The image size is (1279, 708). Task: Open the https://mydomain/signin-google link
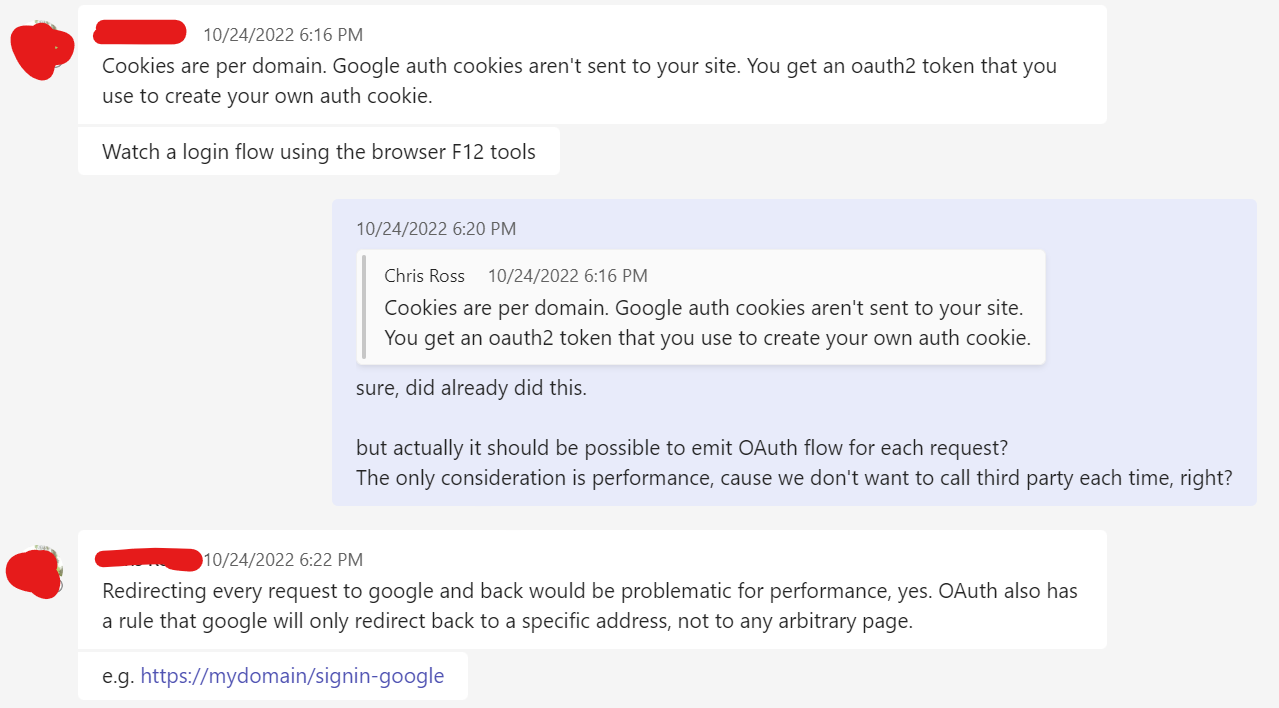coord(292,676)
